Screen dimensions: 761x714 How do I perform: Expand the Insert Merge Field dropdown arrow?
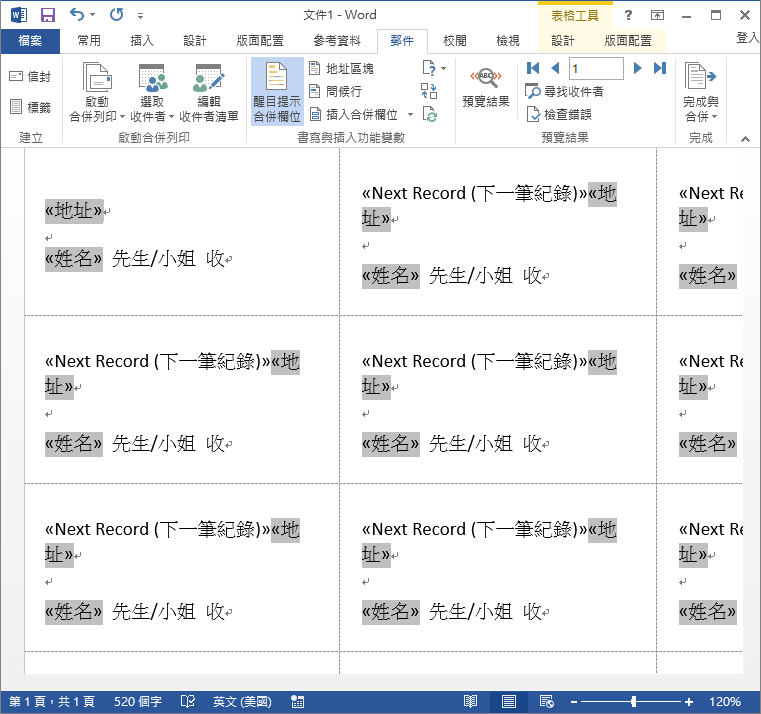point(411,115)
